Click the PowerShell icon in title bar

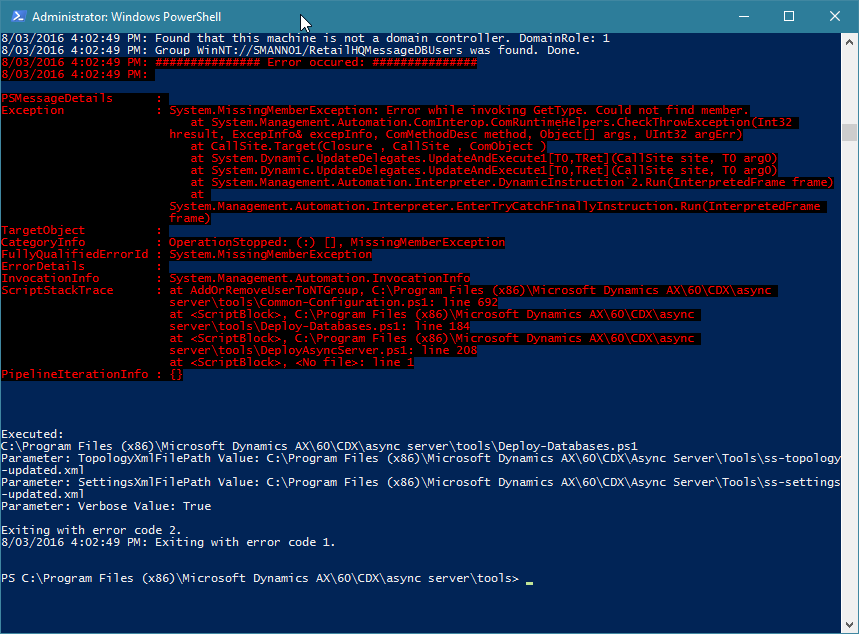coord(18,16)
